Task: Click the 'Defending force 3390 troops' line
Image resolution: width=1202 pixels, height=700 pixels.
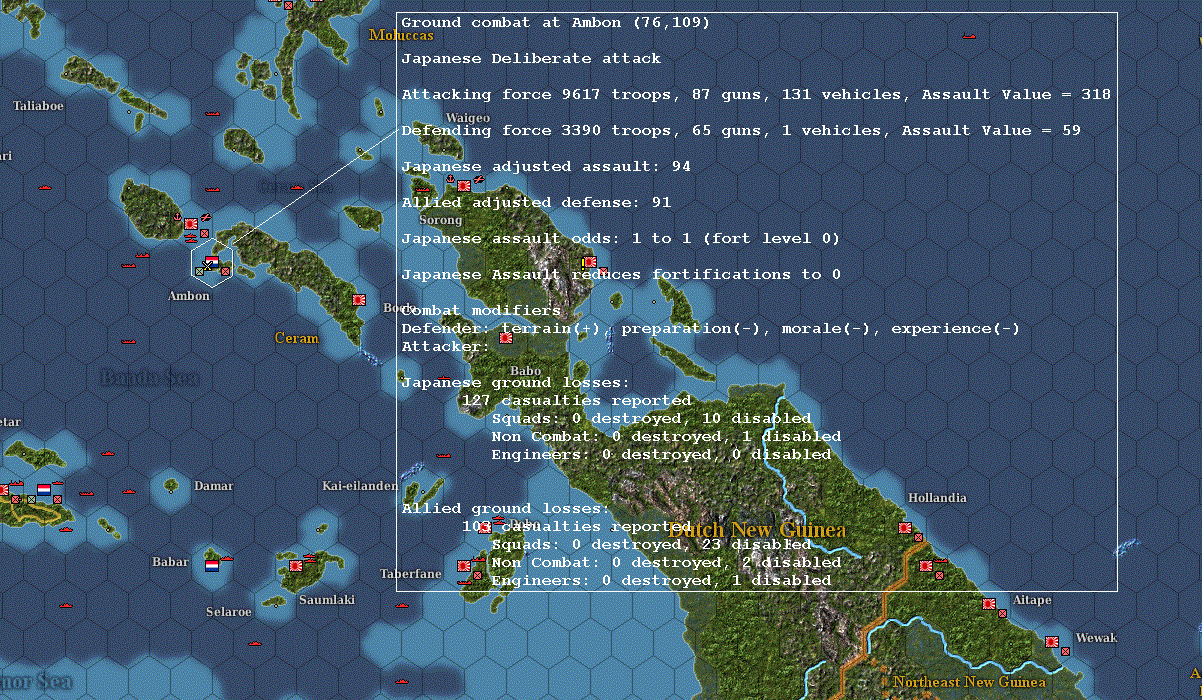Action: tap(741, 131)
